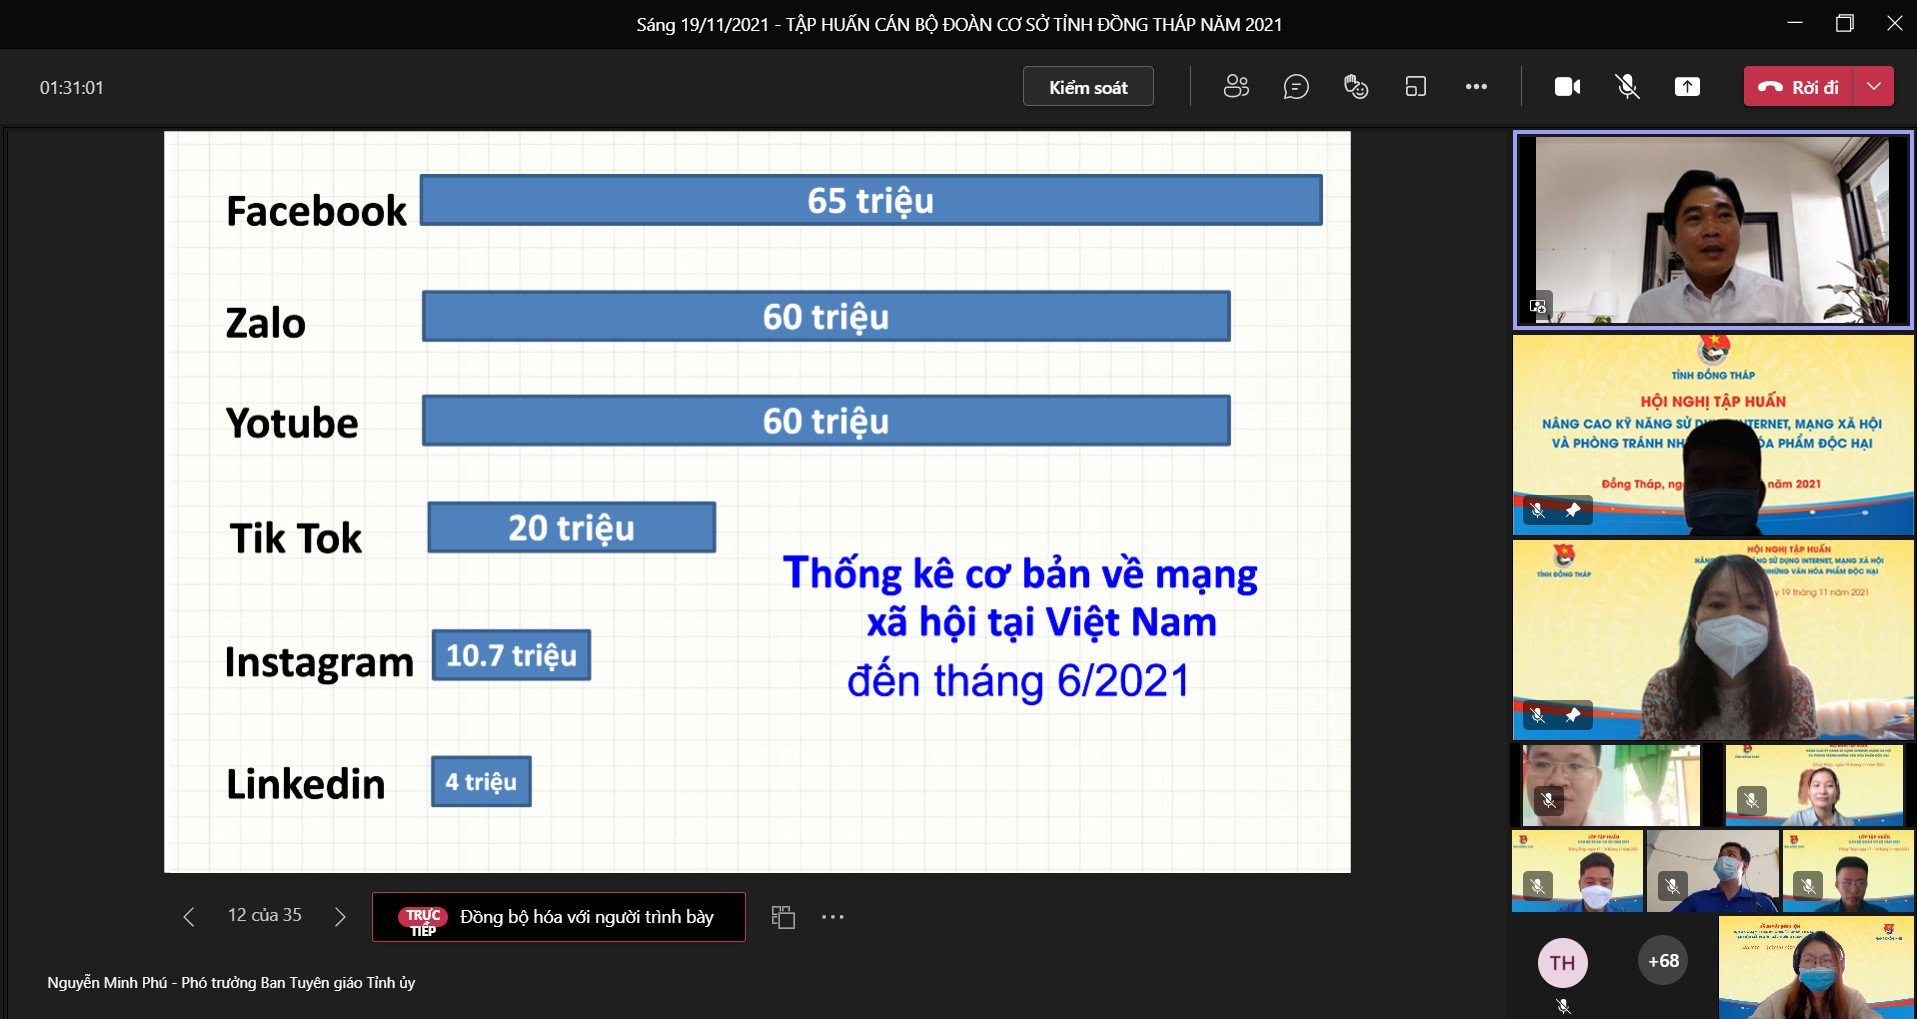Click the Tik Tok 20 triệu bar
The width and height of the screenshot is (1917, 1019).
click(x=572, y=527)
